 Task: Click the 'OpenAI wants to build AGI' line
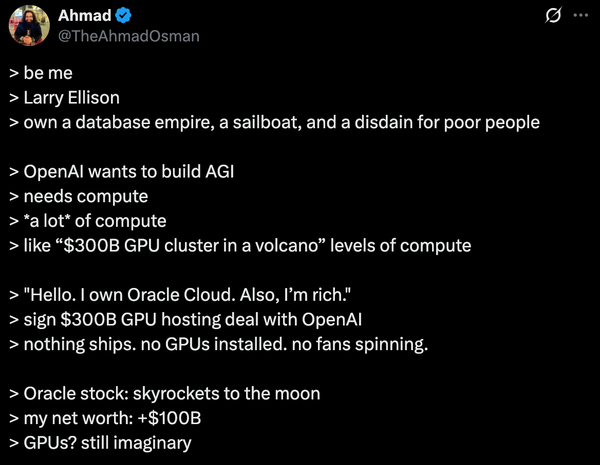tap(122, 172)
